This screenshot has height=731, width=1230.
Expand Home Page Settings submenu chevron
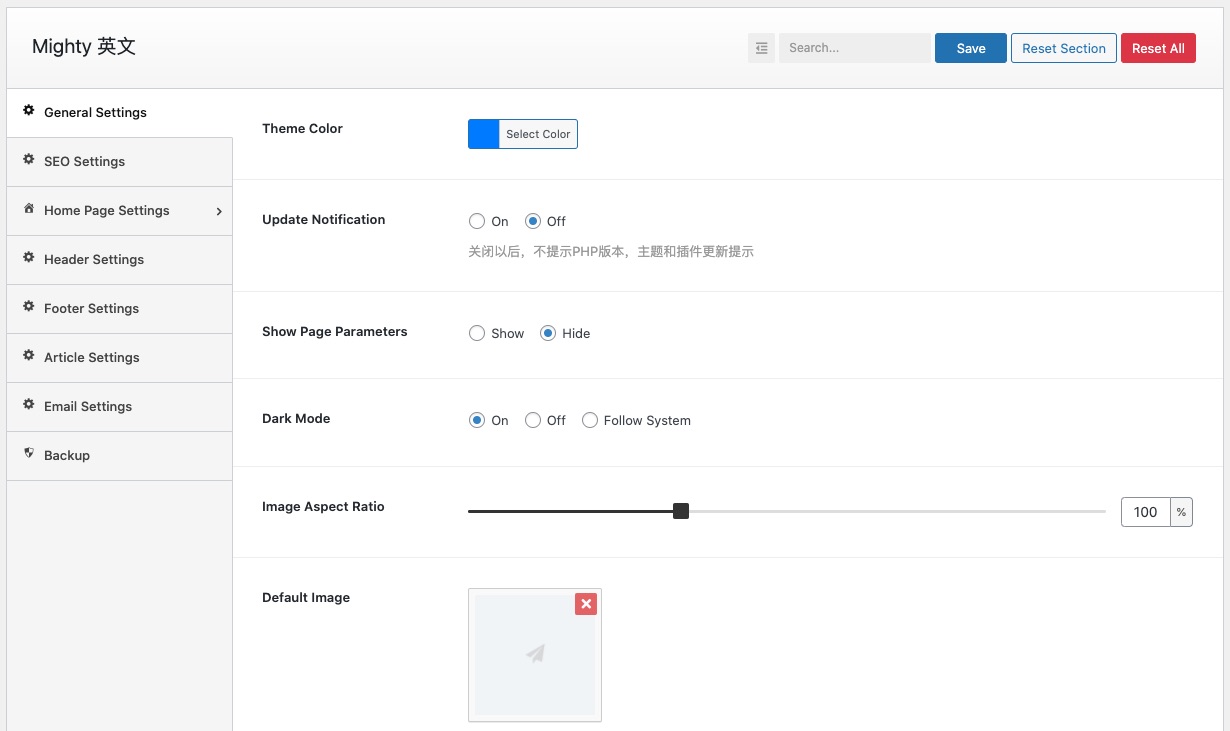(219, 211)
